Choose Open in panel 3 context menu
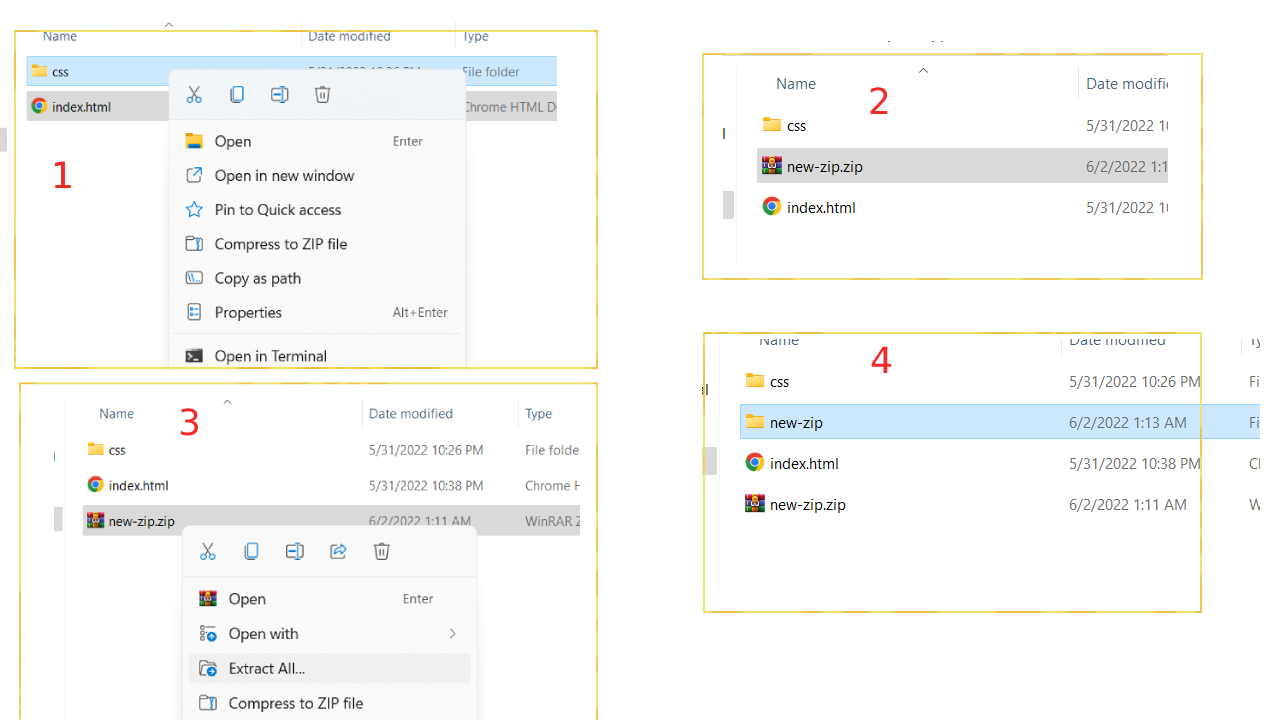The height and width of the screenshot is (720, 1280). [329, 599]
